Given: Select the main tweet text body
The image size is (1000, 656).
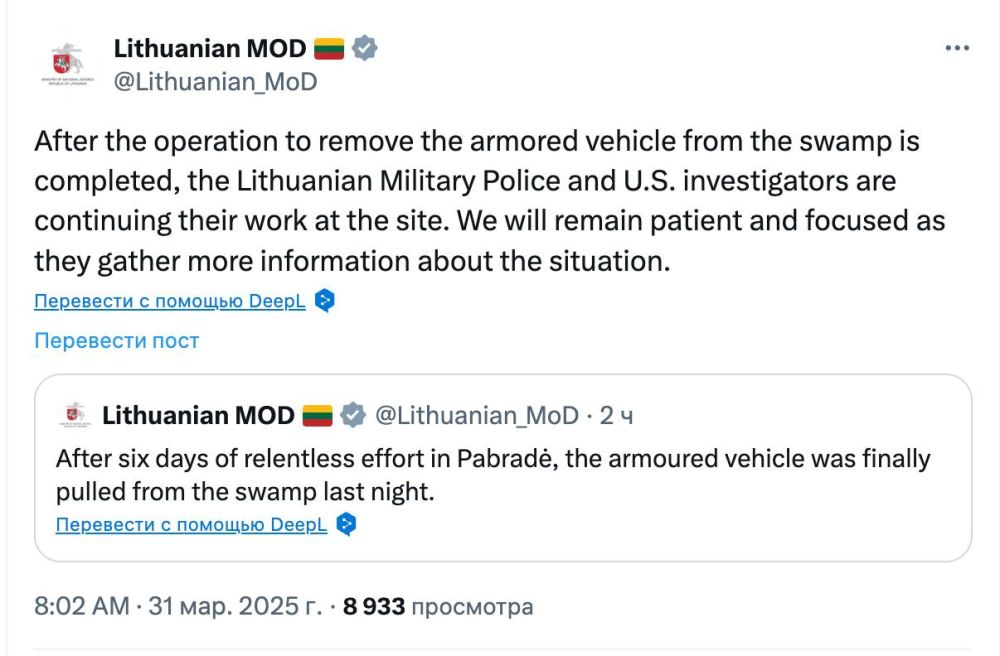Looking at the screenshot, I should click(490, 200).
